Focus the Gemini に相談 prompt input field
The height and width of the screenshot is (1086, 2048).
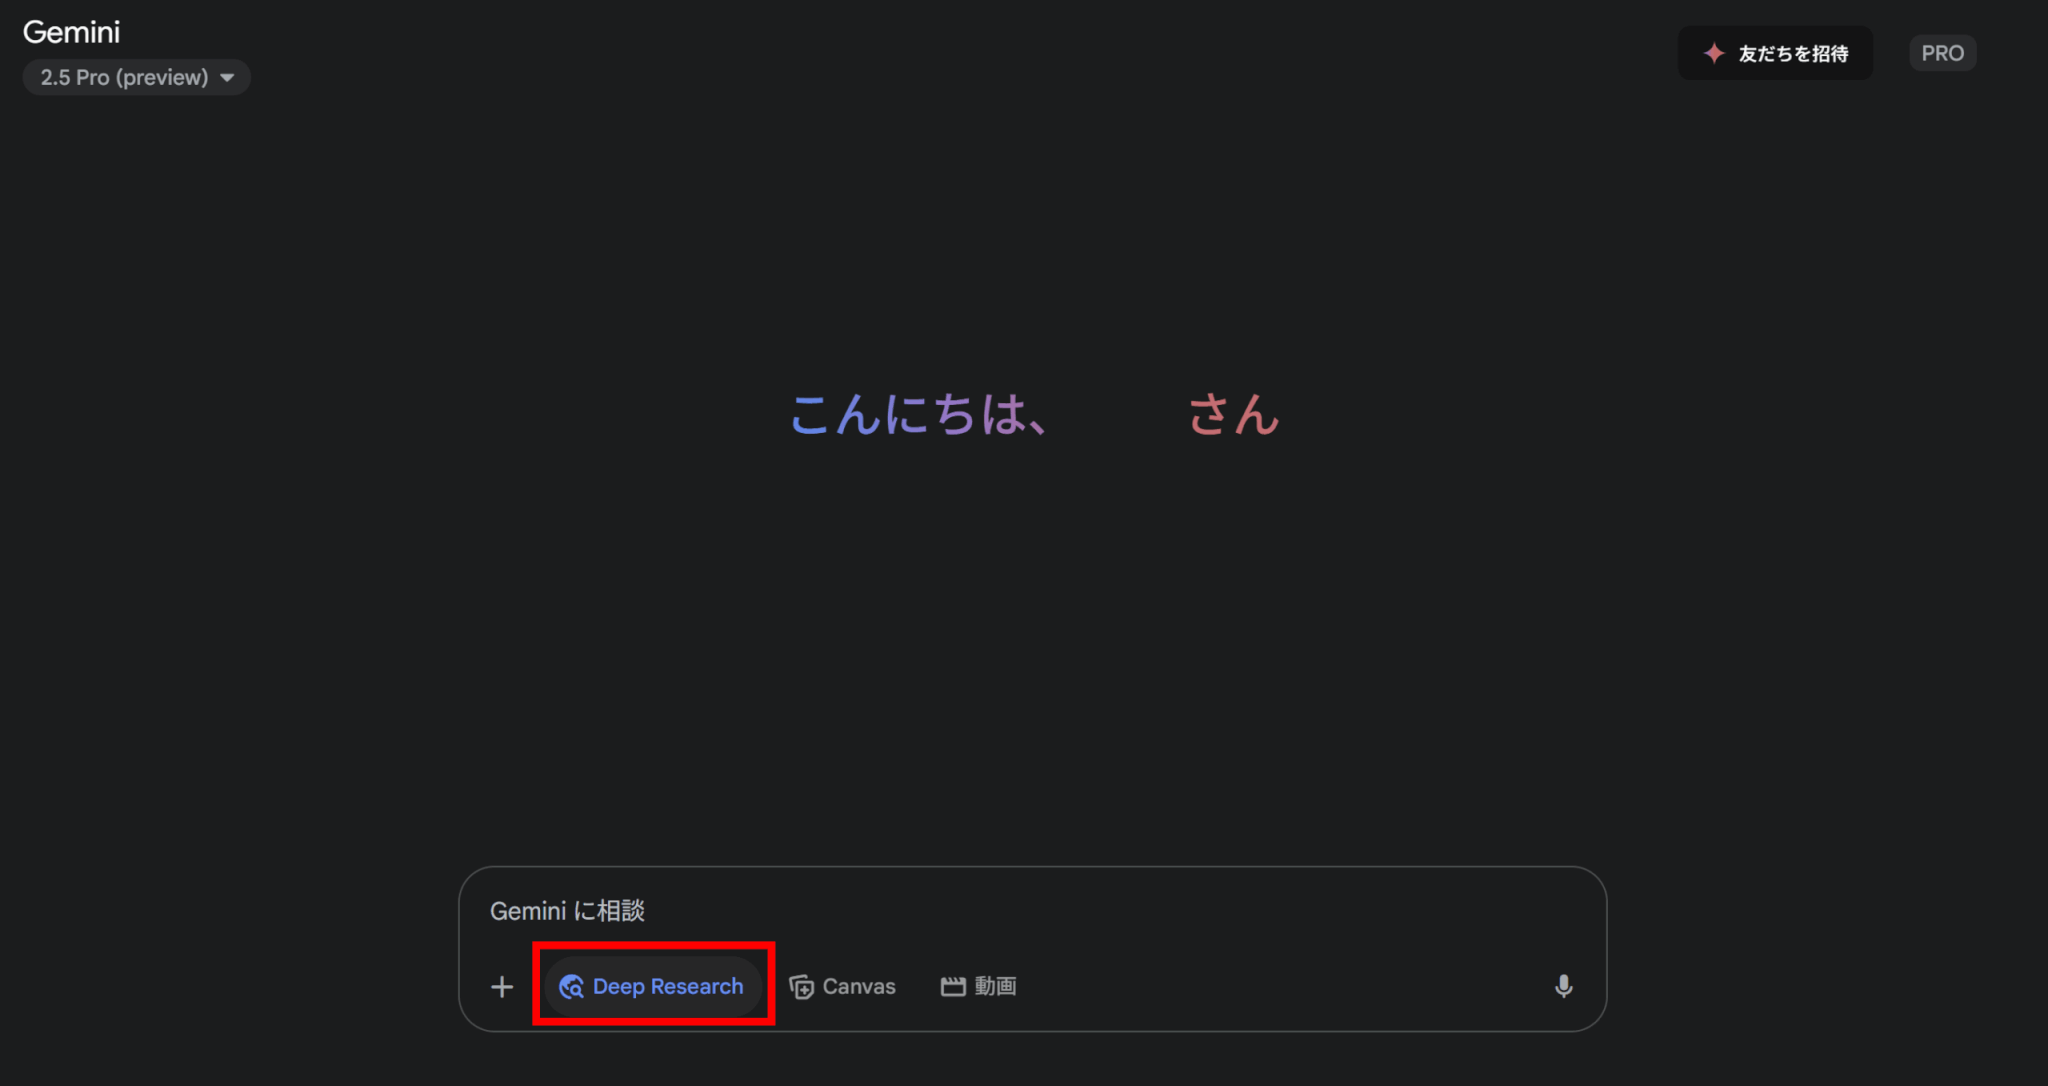1032,911
